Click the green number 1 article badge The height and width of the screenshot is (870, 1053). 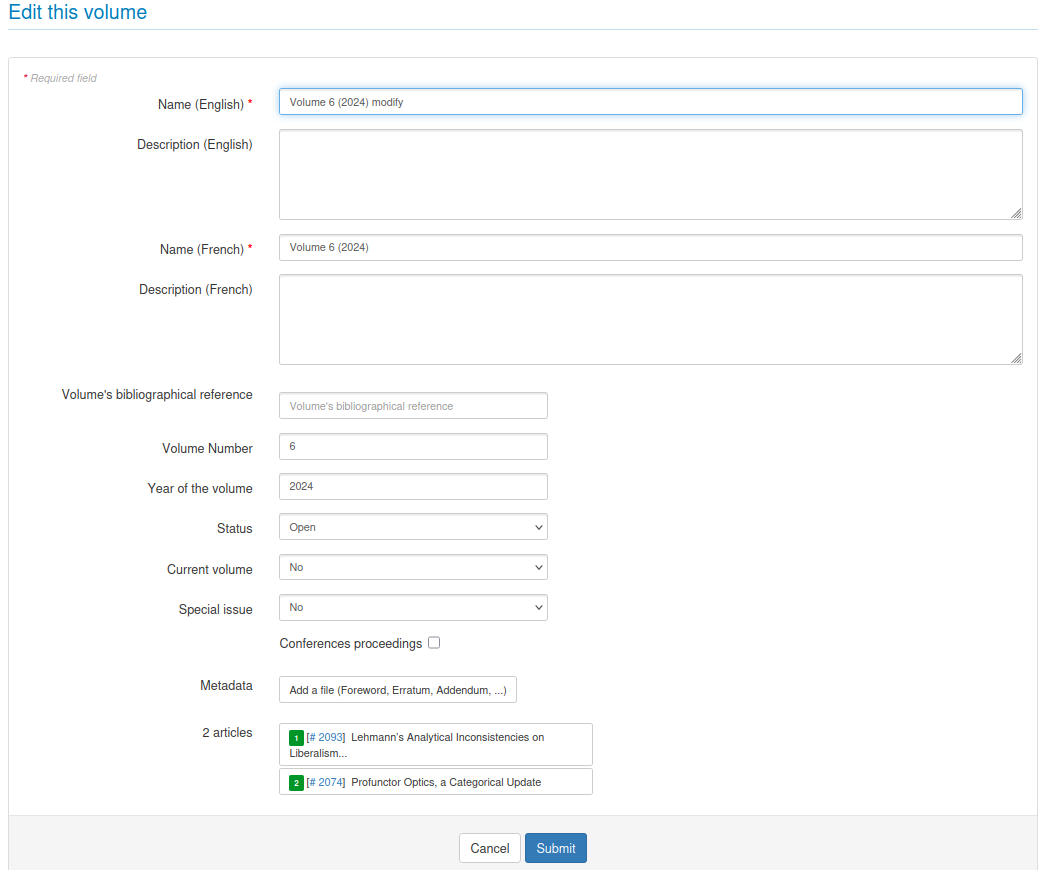pos(296,738)
